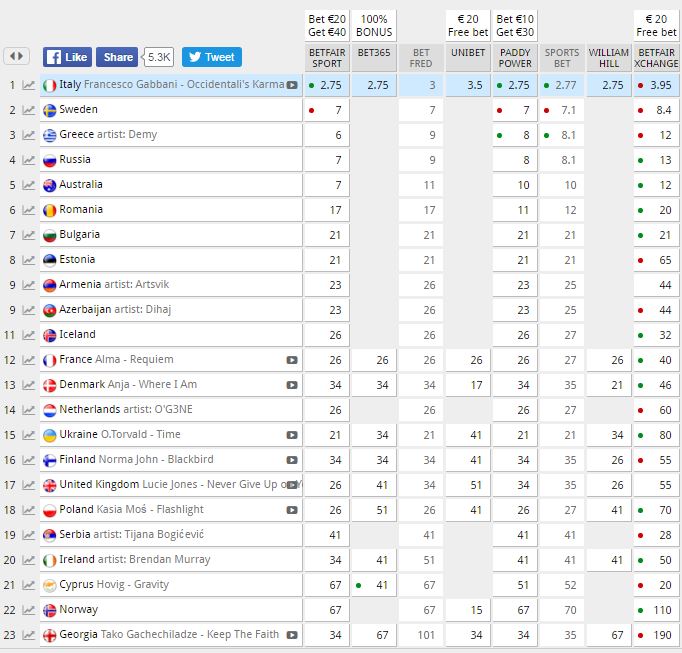Open the chart icon in Georgia's row

click(28, 635)
